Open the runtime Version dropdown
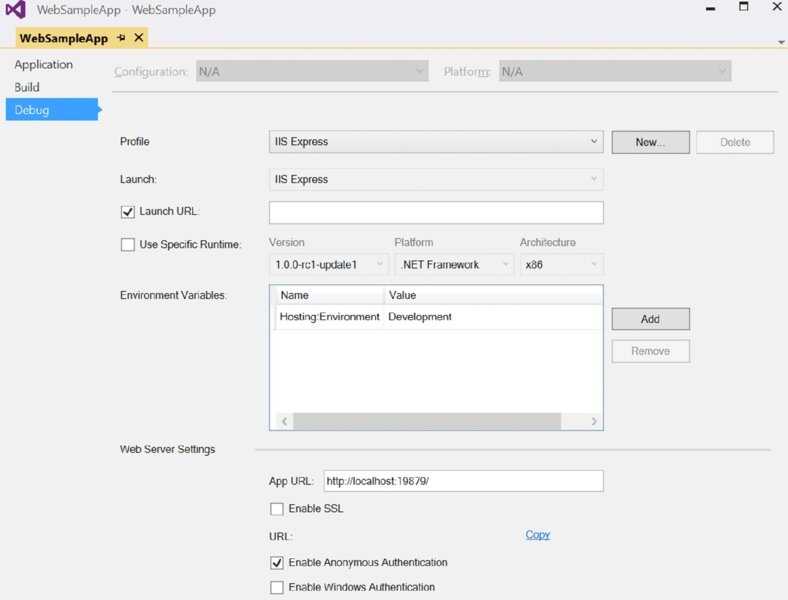 [329, 264]
